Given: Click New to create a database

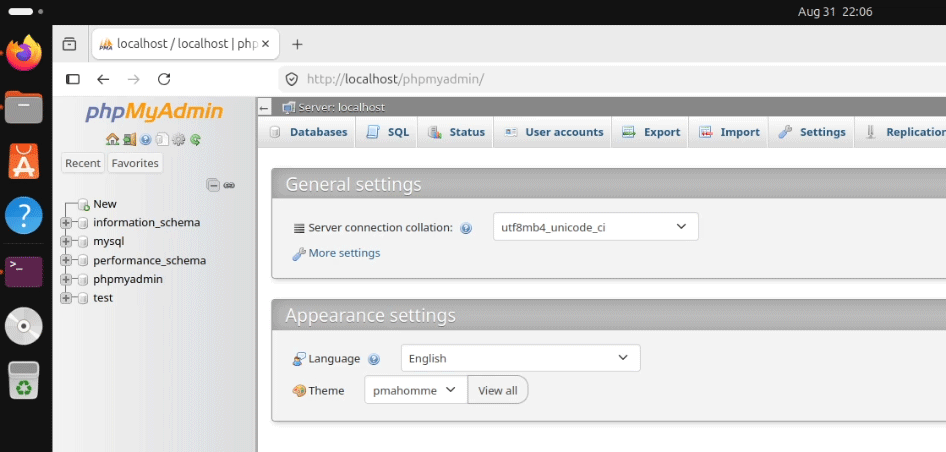Looking at the screenshot, I should click(105, 205).
